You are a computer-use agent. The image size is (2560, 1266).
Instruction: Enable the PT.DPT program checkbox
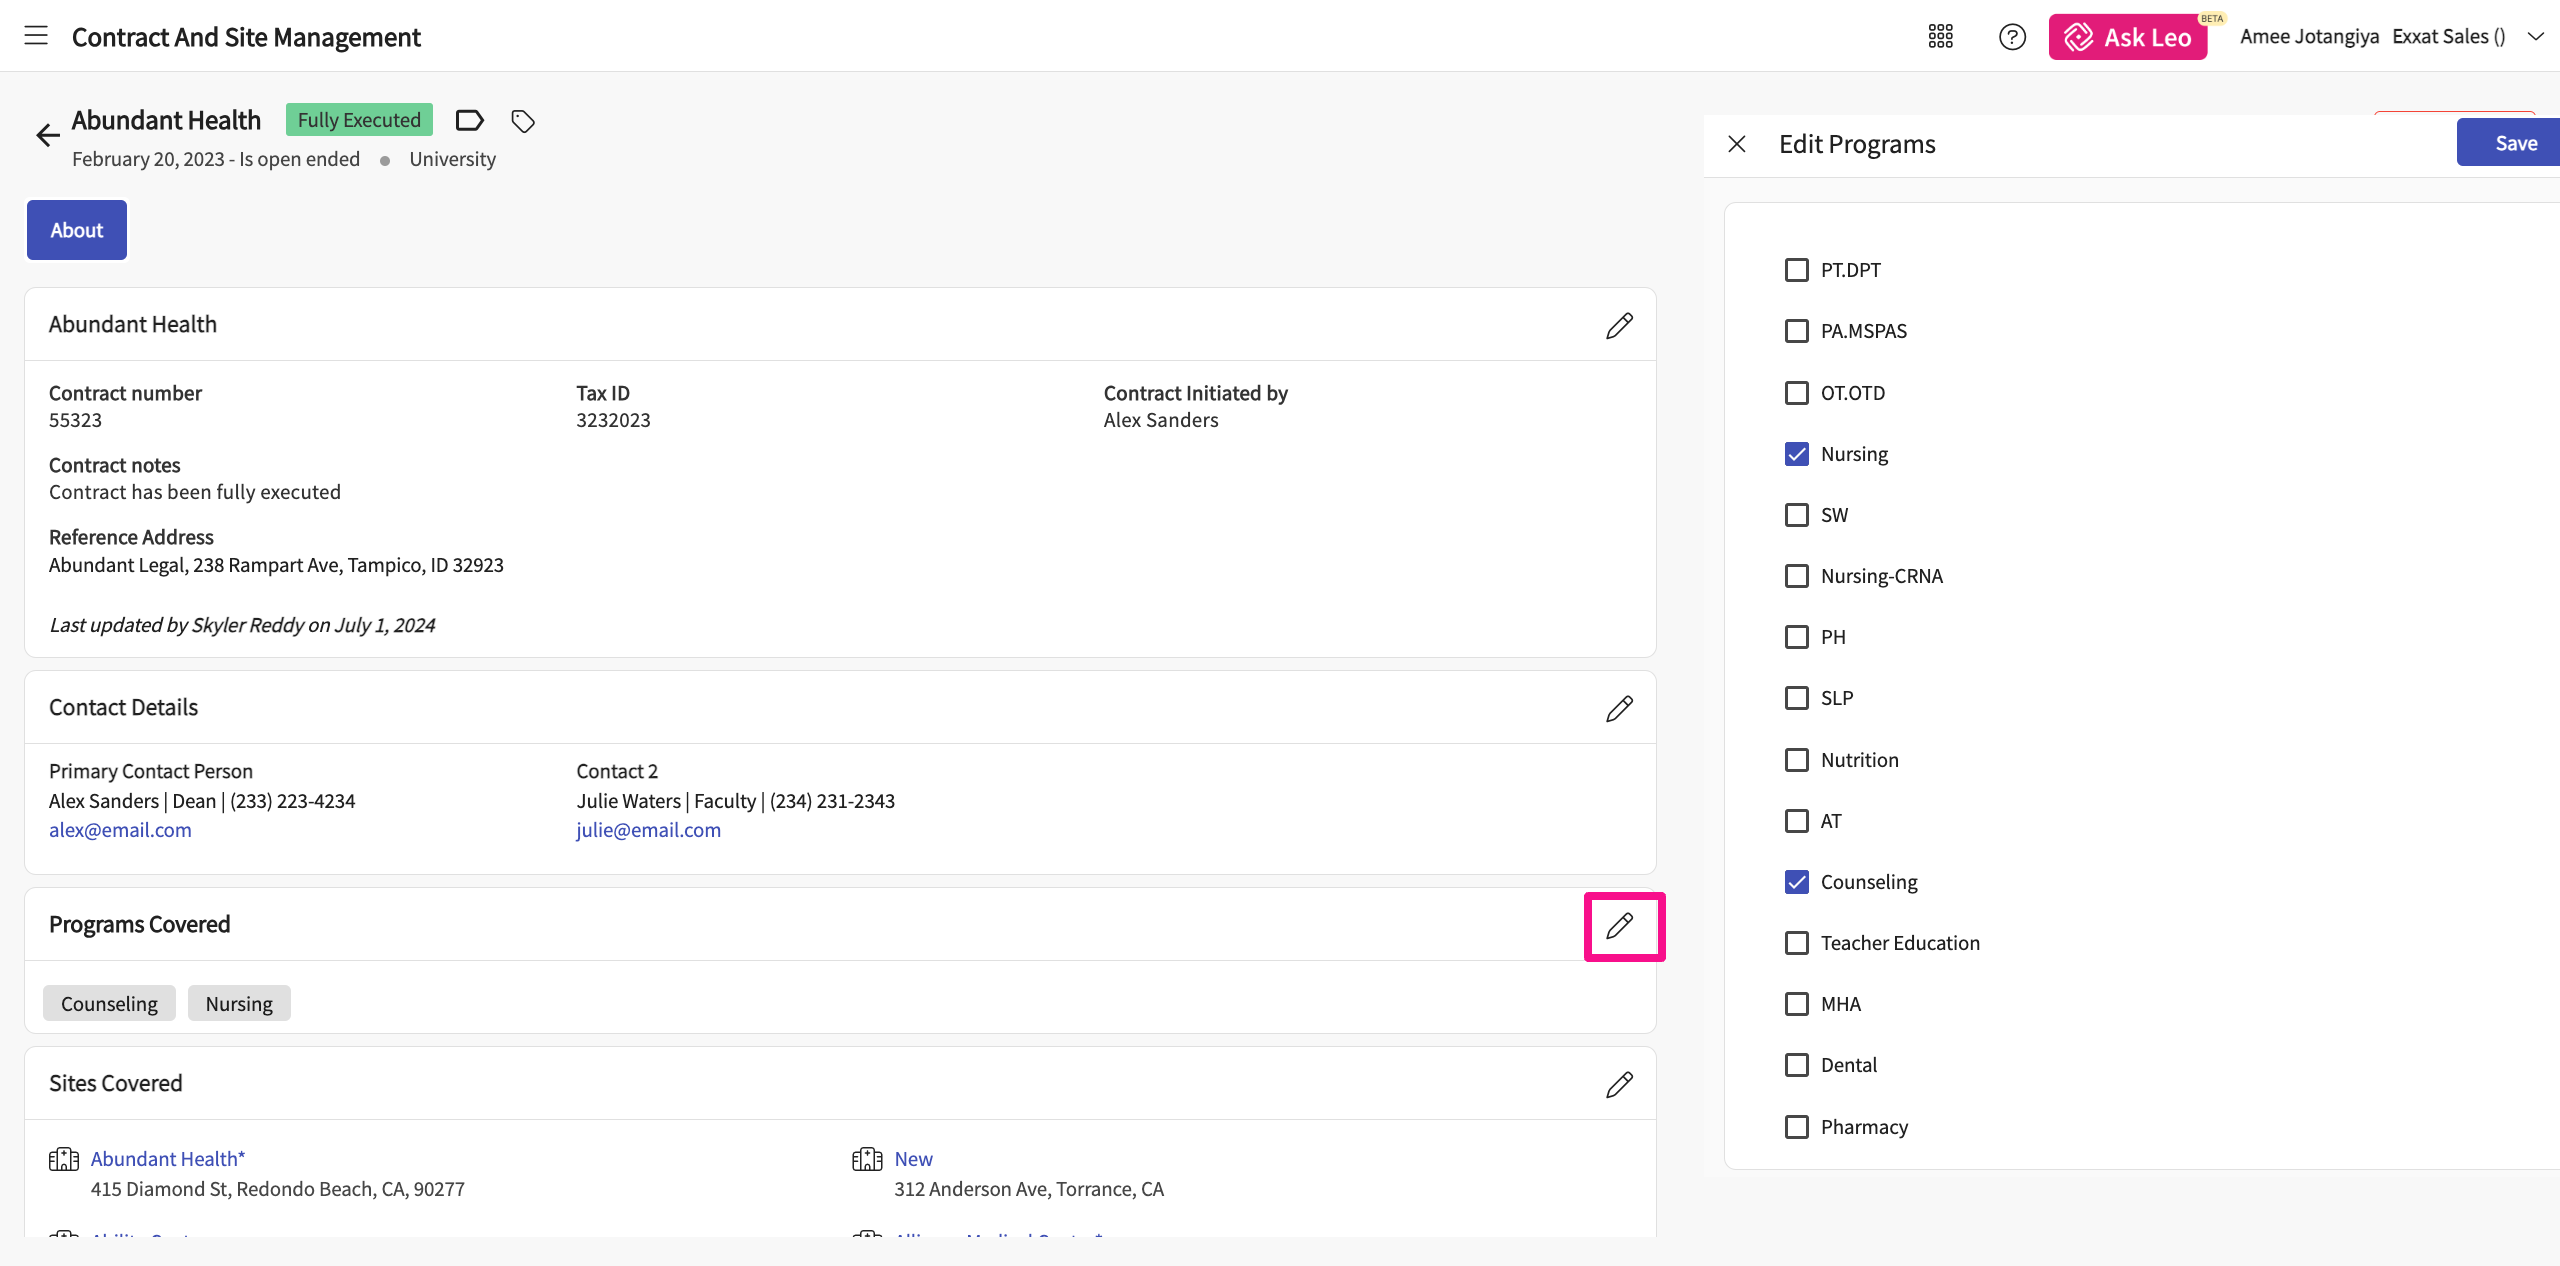coord(1796,270)
